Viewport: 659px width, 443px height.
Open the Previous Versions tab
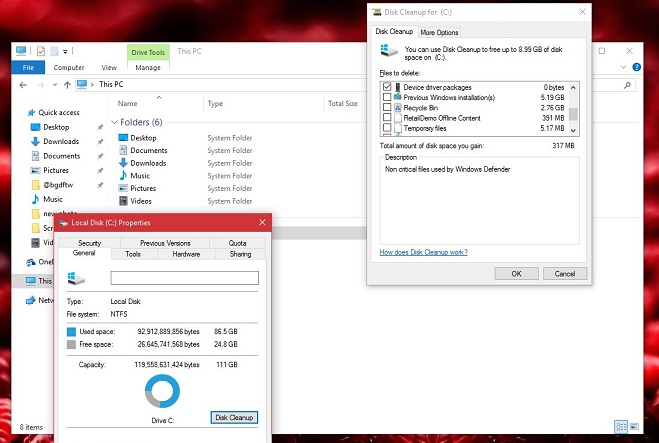coord(165,243)
